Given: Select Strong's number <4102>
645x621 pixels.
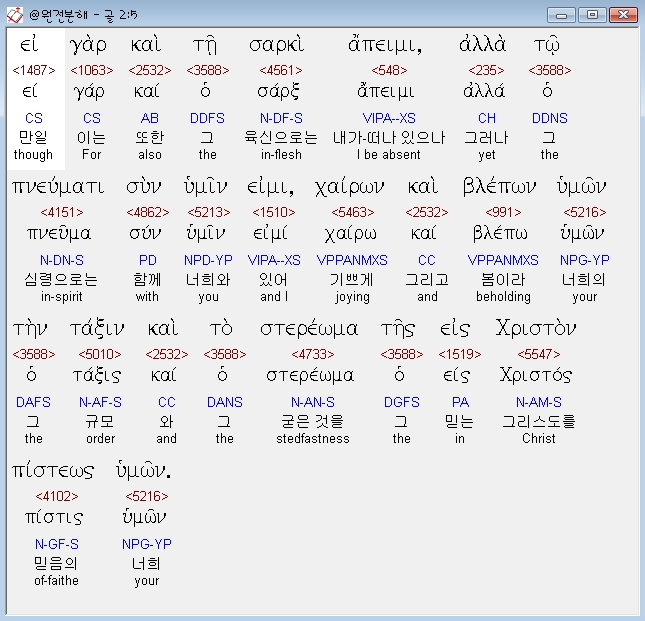Looking at the screenshot, I should pyautogui.click(x=57, y=496).
